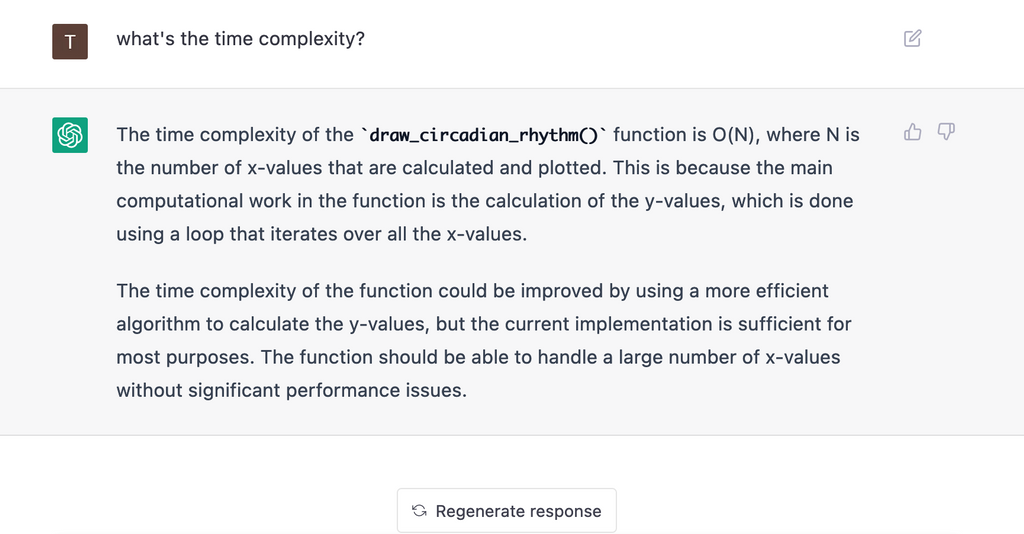Image resolution: width=1024 pixels, height=534 pixels.
Task: Click the circular arrows regenerate icon
Action: pyautogui.click(x=419, y=510)
